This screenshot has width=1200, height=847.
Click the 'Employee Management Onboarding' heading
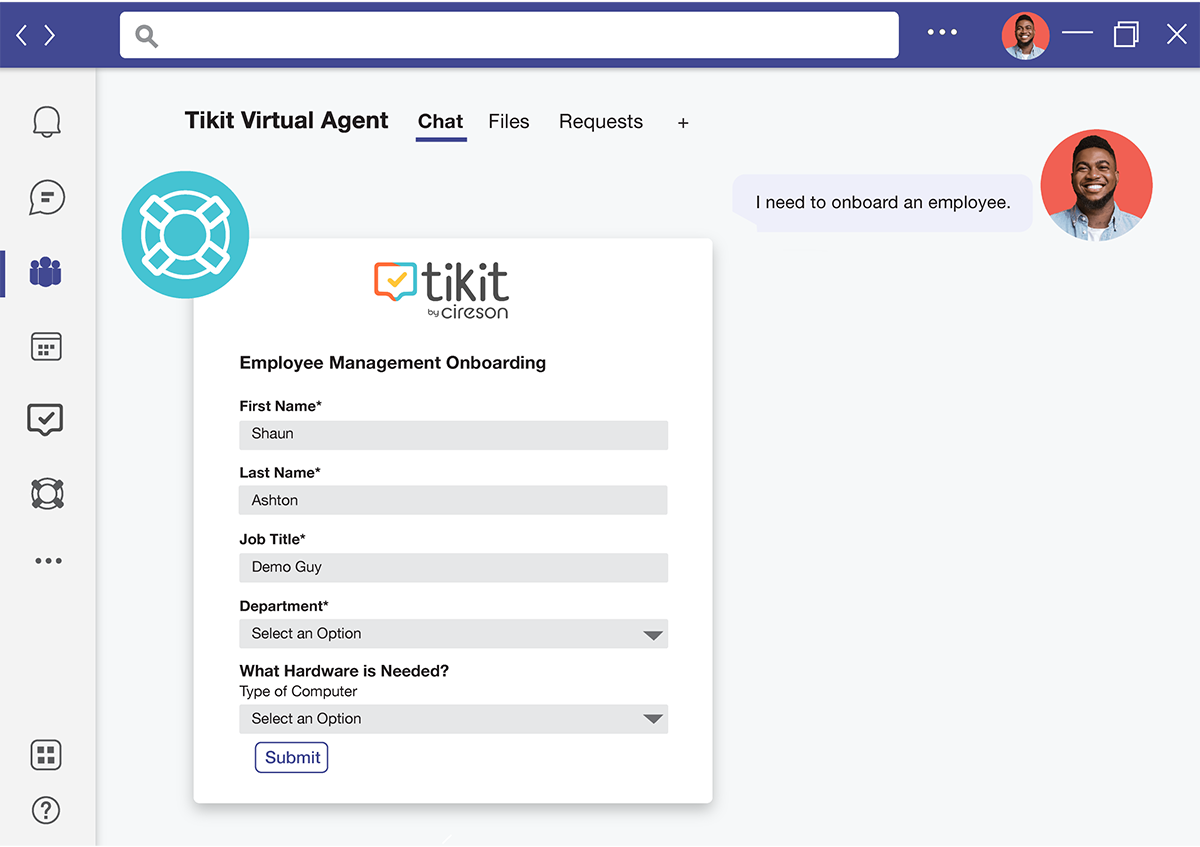(x=393, y=363)
